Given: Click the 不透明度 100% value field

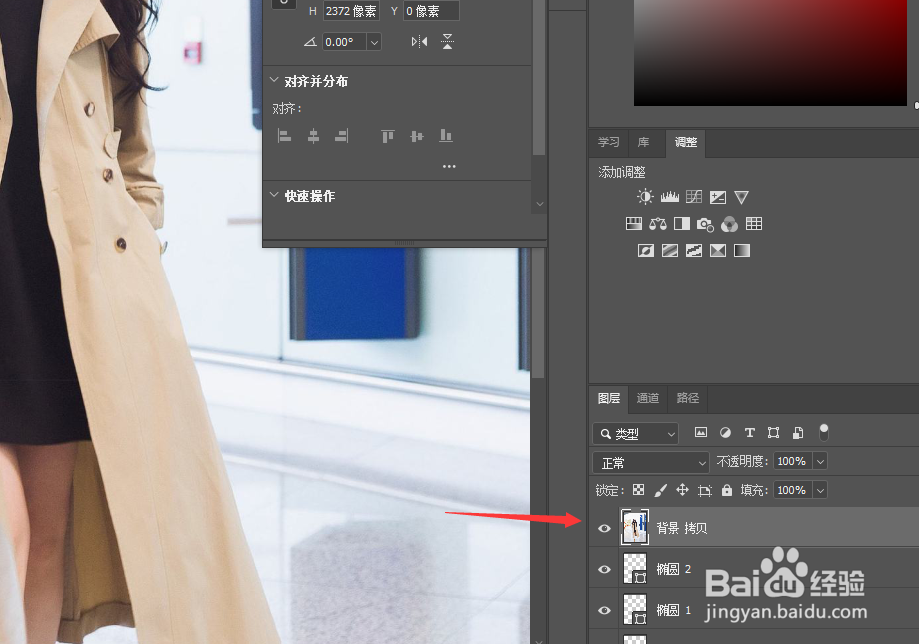Looking at the screenshot, I should coord(792,461).
